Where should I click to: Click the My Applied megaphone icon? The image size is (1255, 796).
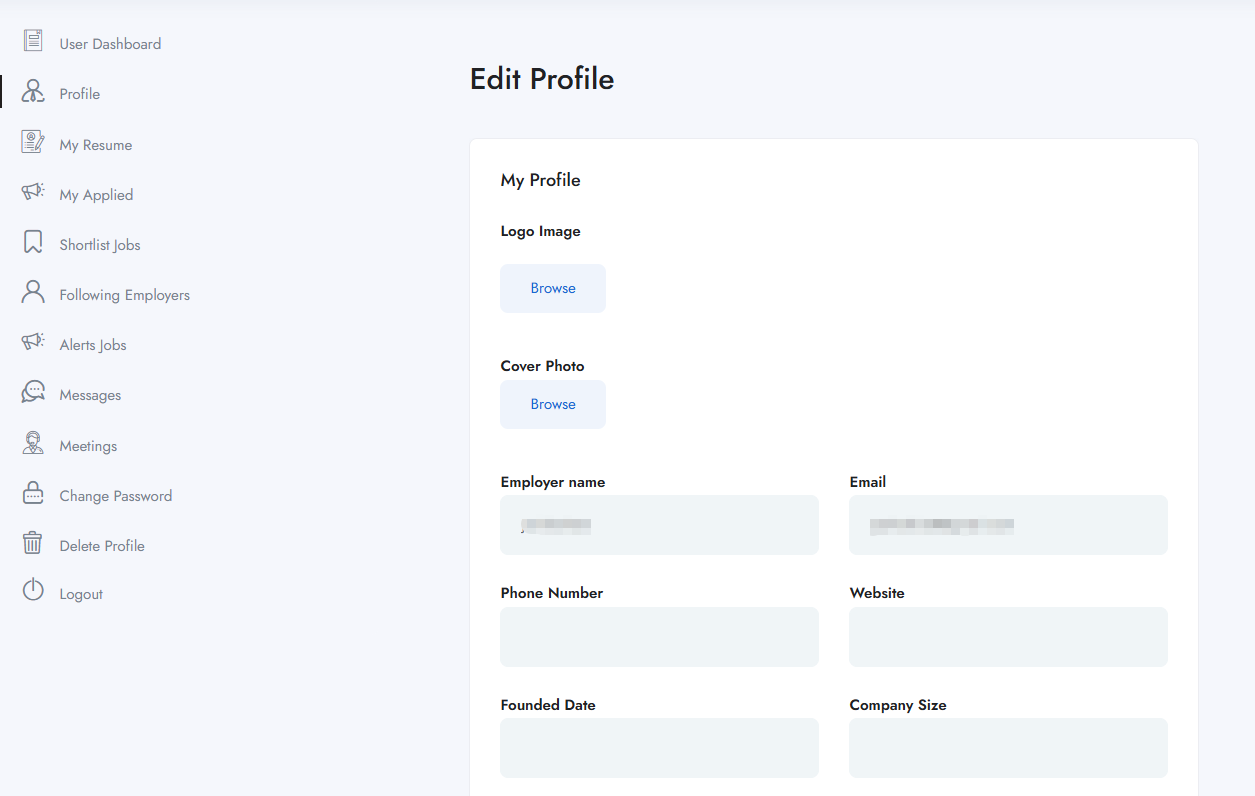(33, 192)
